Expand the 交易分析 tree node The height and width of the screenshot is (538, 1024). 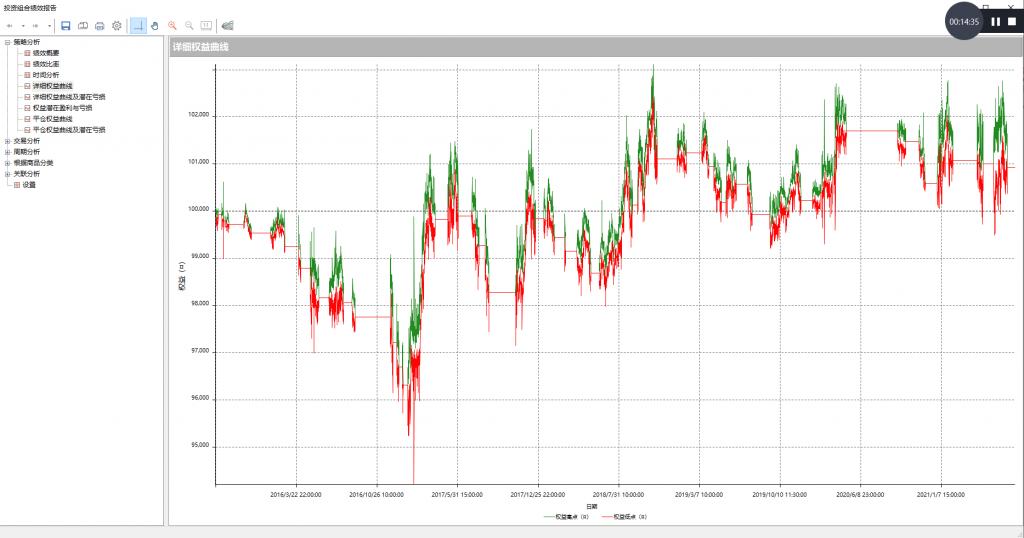point(7,141)
